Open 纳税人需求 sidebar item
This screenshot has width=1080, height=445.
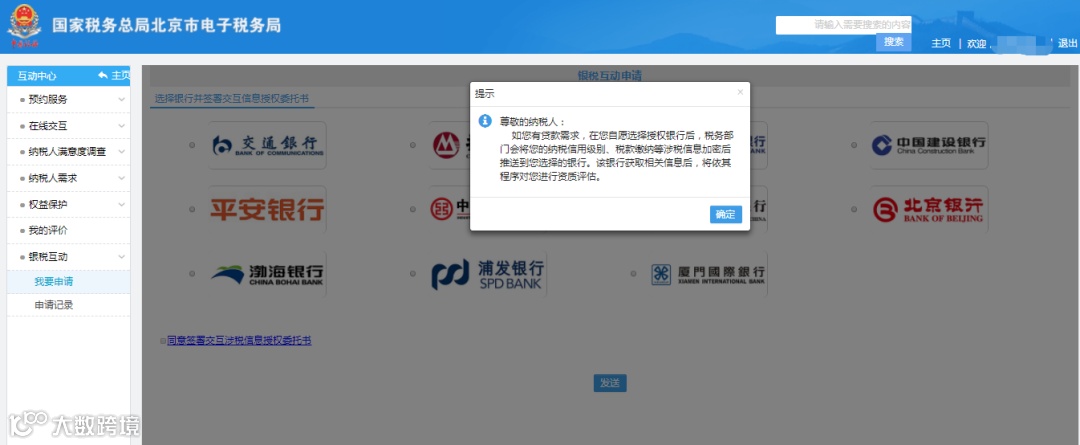[x=68, y=178]
